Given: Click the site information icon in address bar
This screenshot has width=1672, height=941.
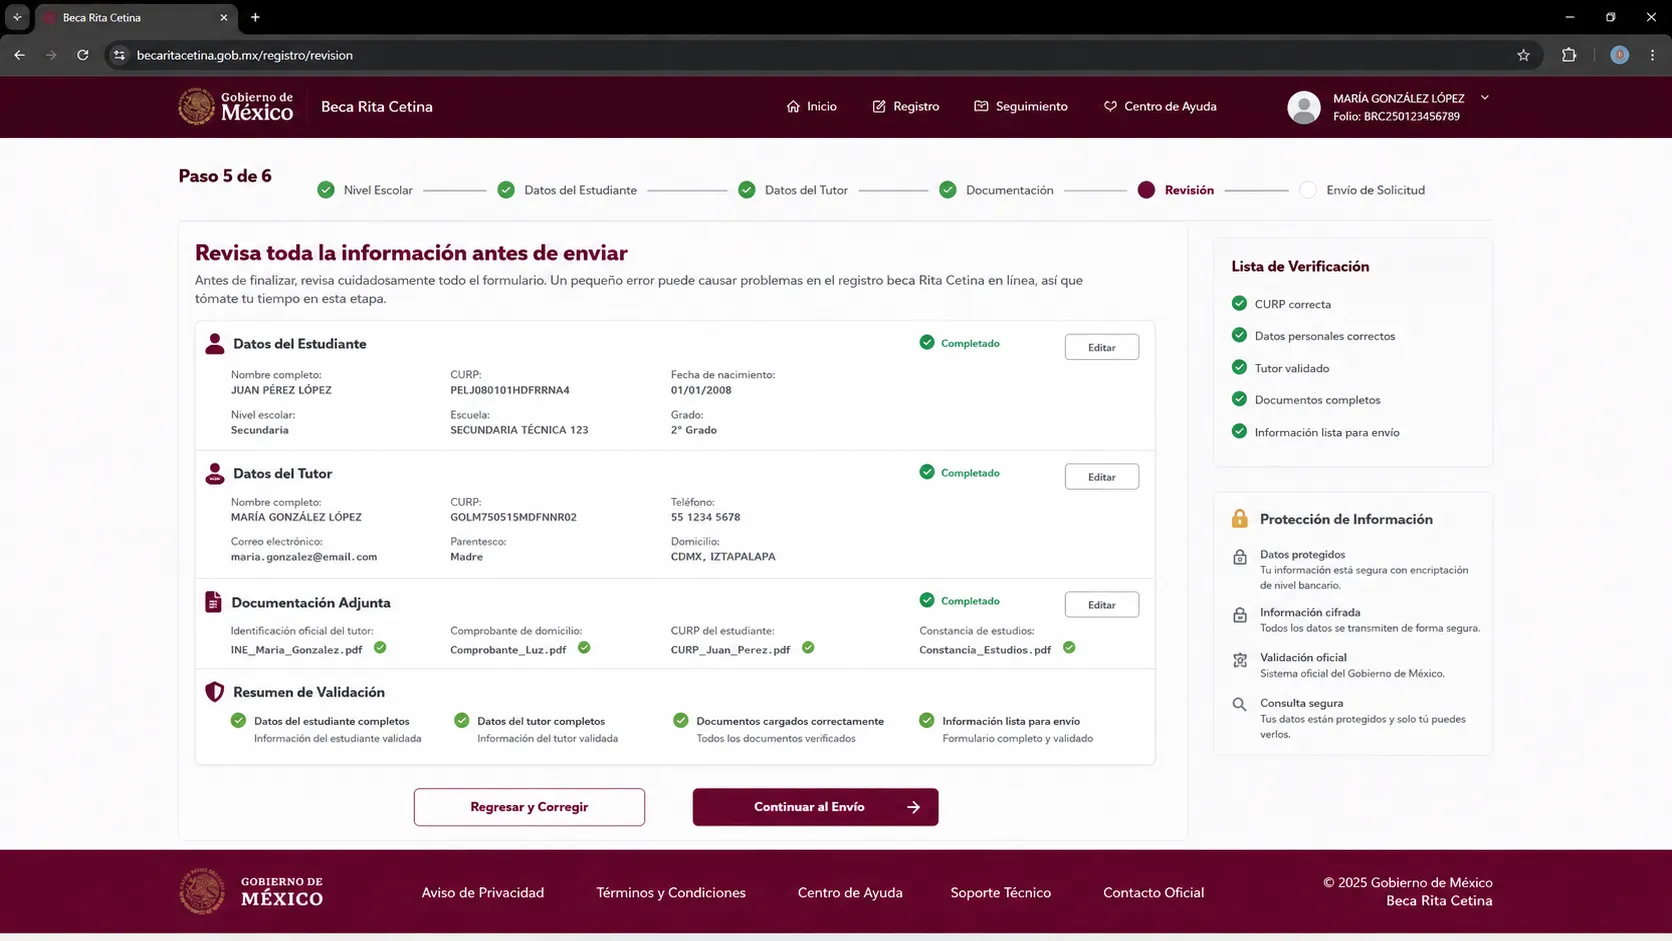Looking at the screenshot, I should (119, 55).
